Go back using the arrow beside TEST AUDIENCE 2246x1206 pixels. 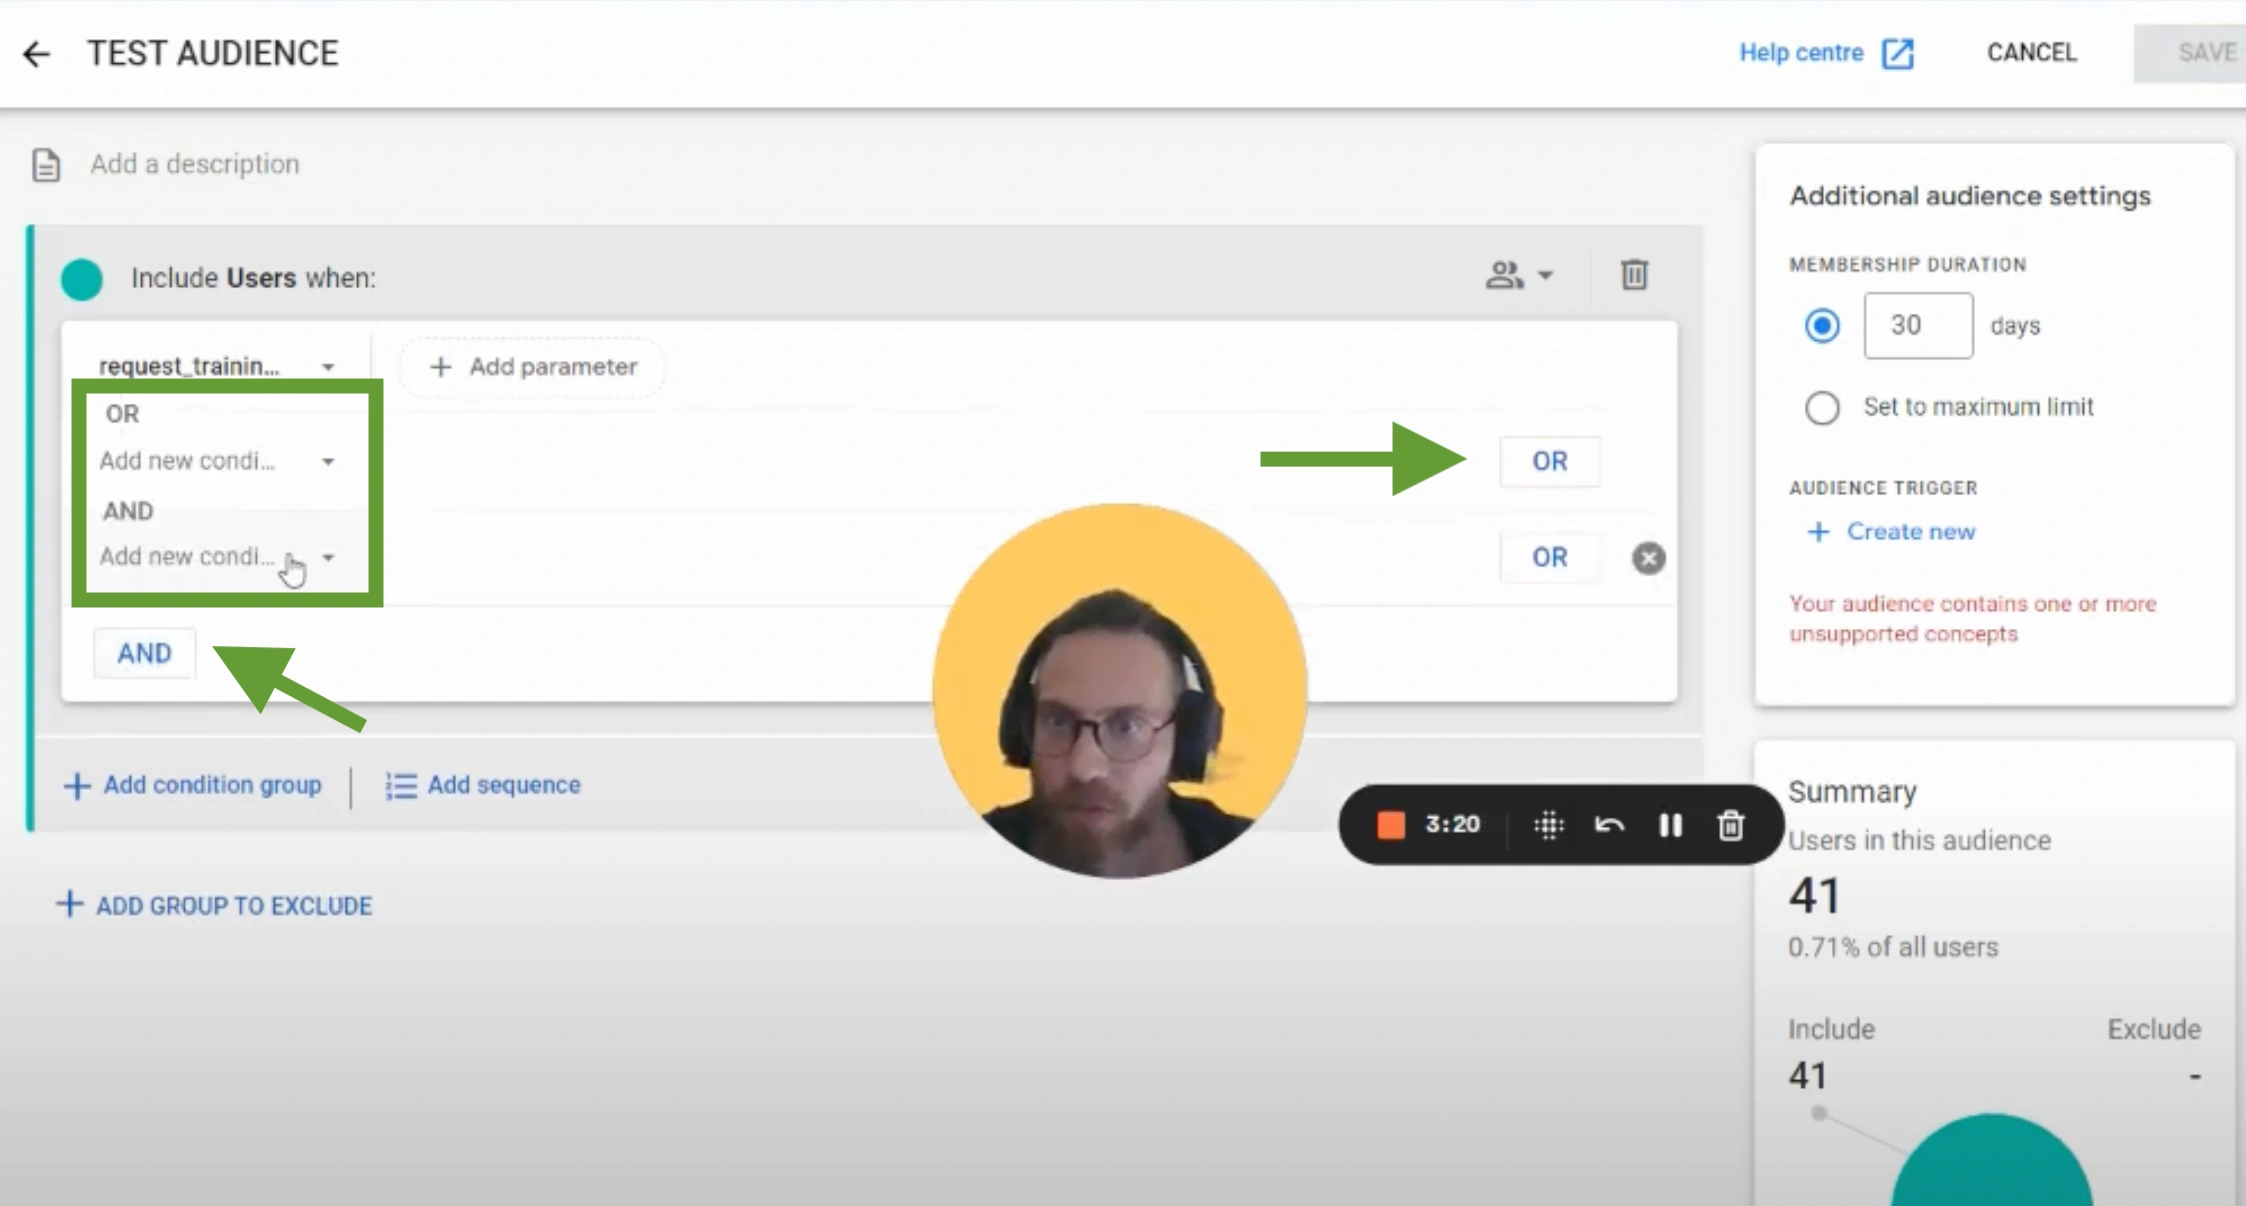click(x=36, y=54)
